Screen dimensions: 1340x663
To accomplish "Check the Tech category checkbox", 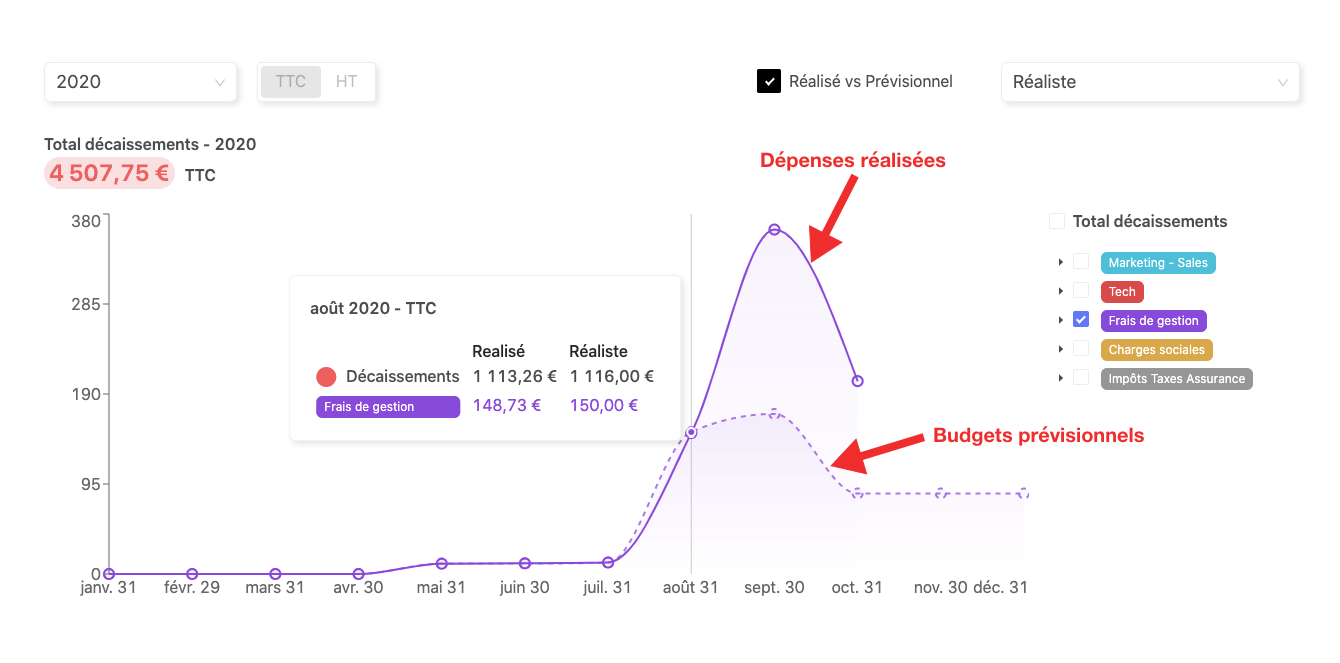I will [x=1083, y=291].
